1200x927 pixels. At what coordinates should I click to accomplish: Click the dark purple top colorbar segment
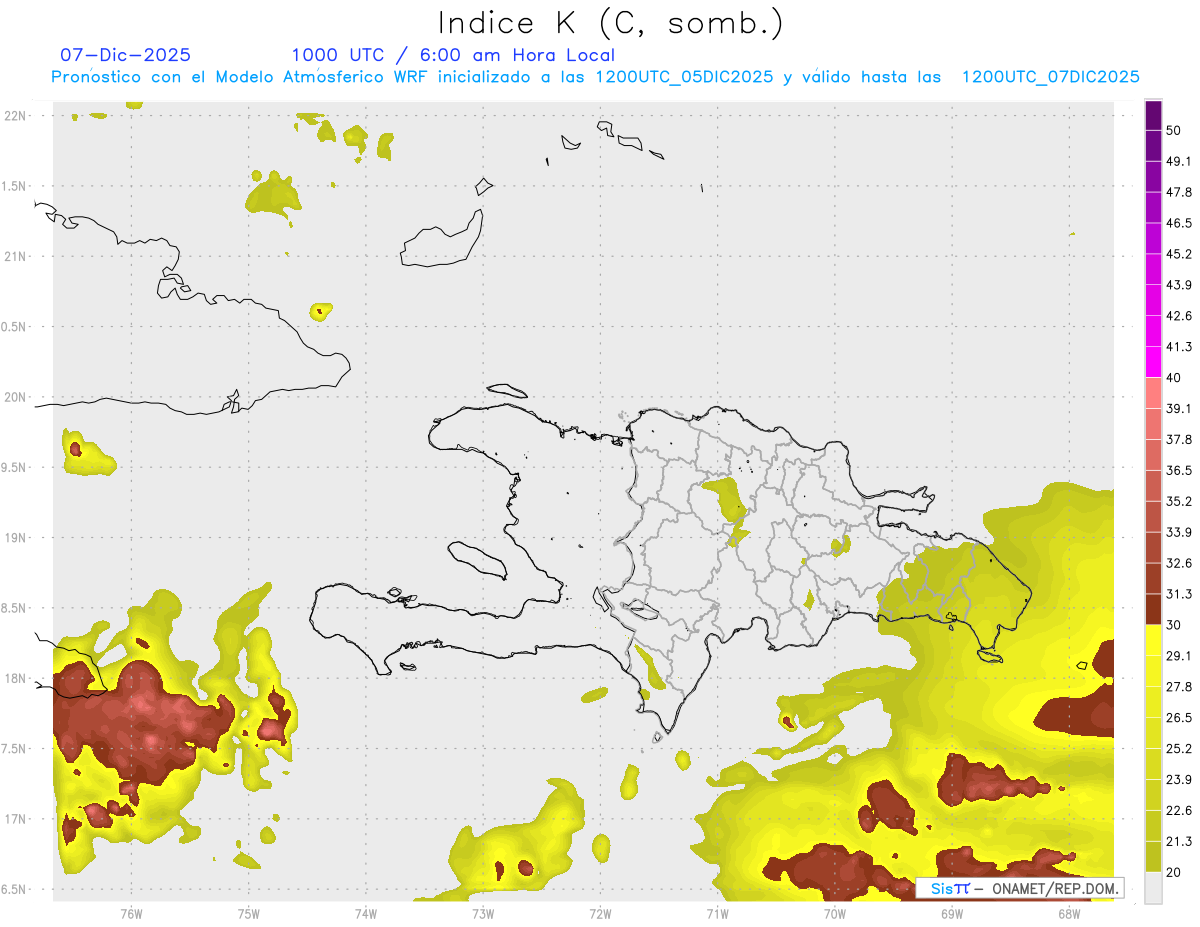1153,116
